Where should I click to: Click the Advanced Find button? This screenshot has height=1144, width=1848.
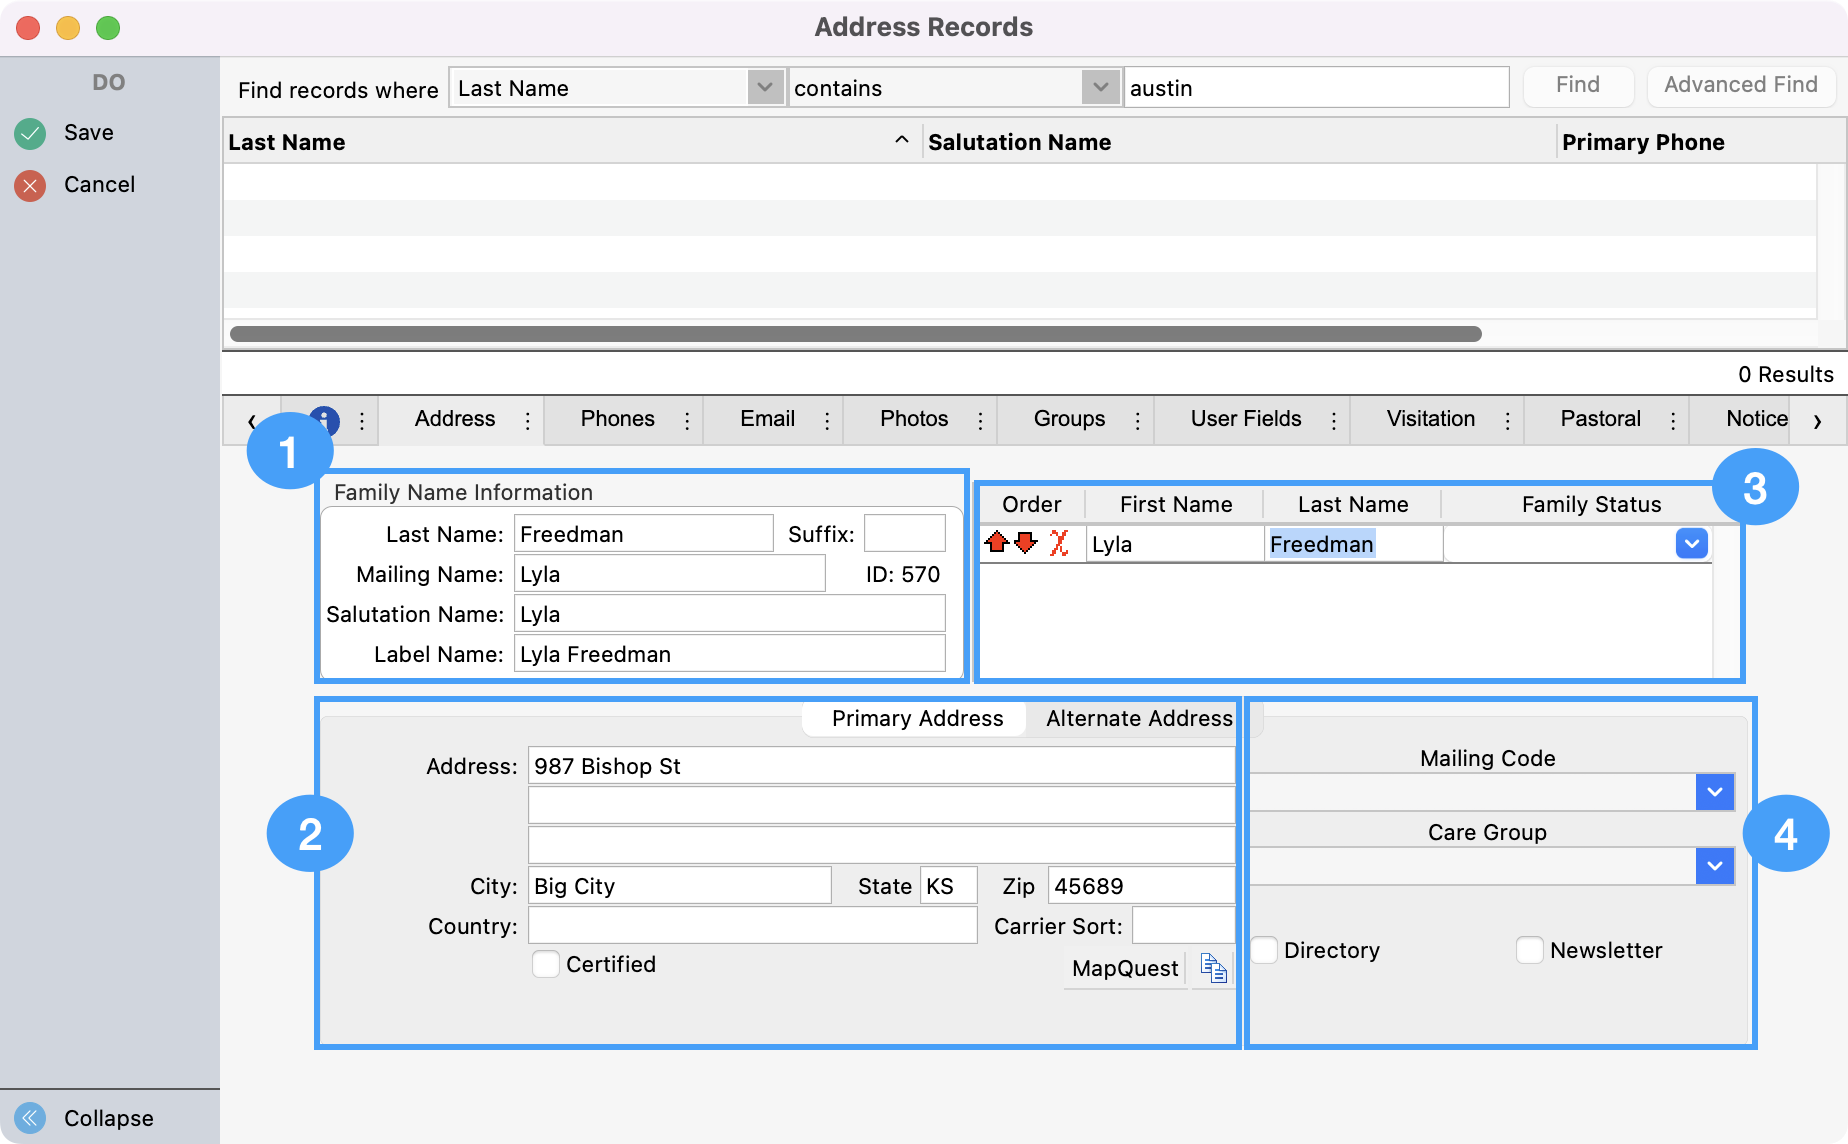[x=1740, y=86]
